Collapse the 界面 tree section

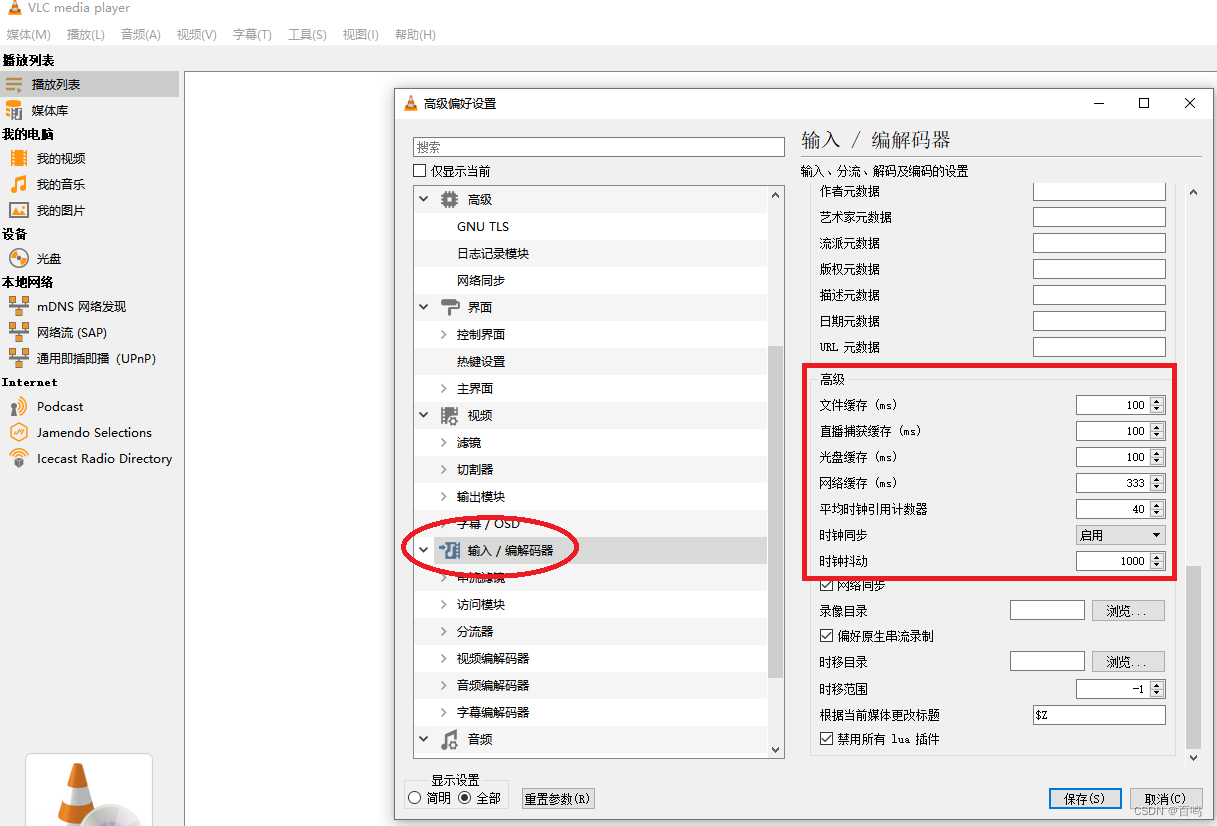pos(423,307)
